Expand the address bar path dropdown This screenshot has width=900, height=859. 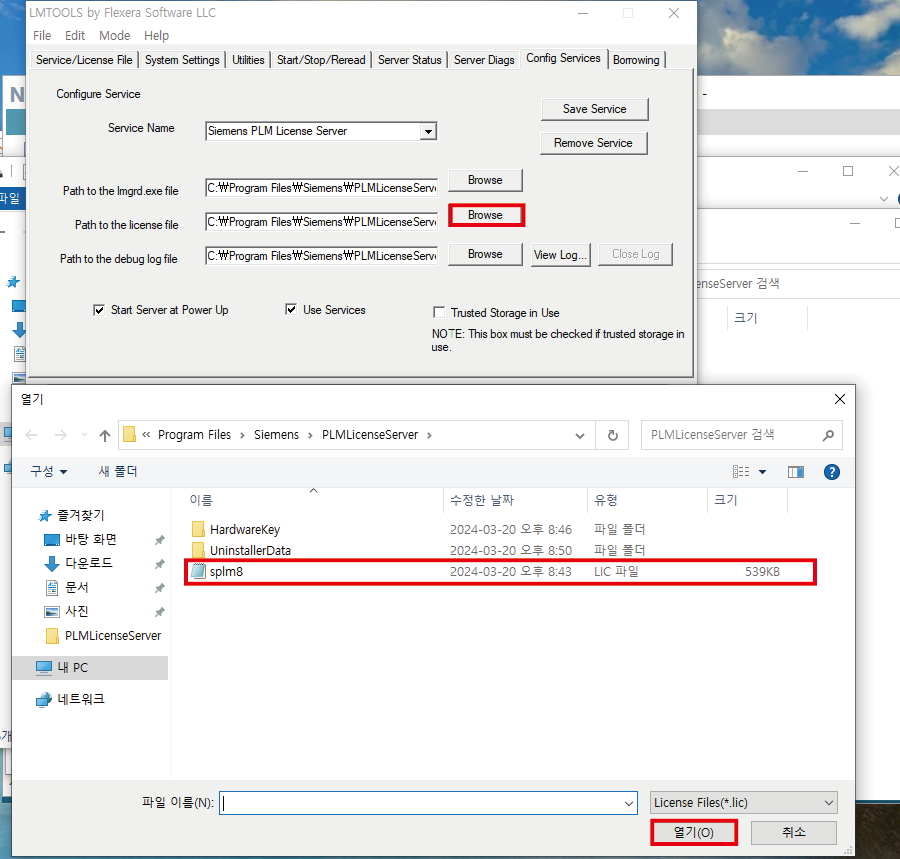pos(580,436)
